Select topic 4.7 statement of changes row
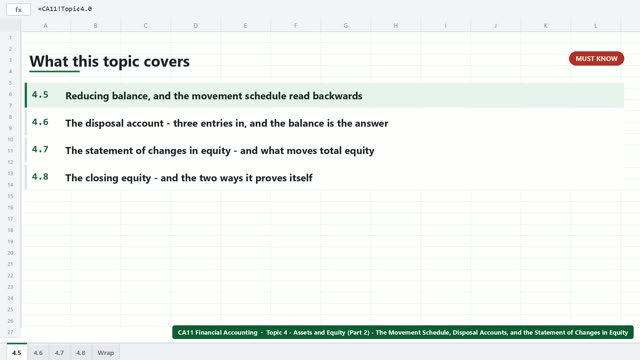Screen dimensions: 640x360 point(324,150)
